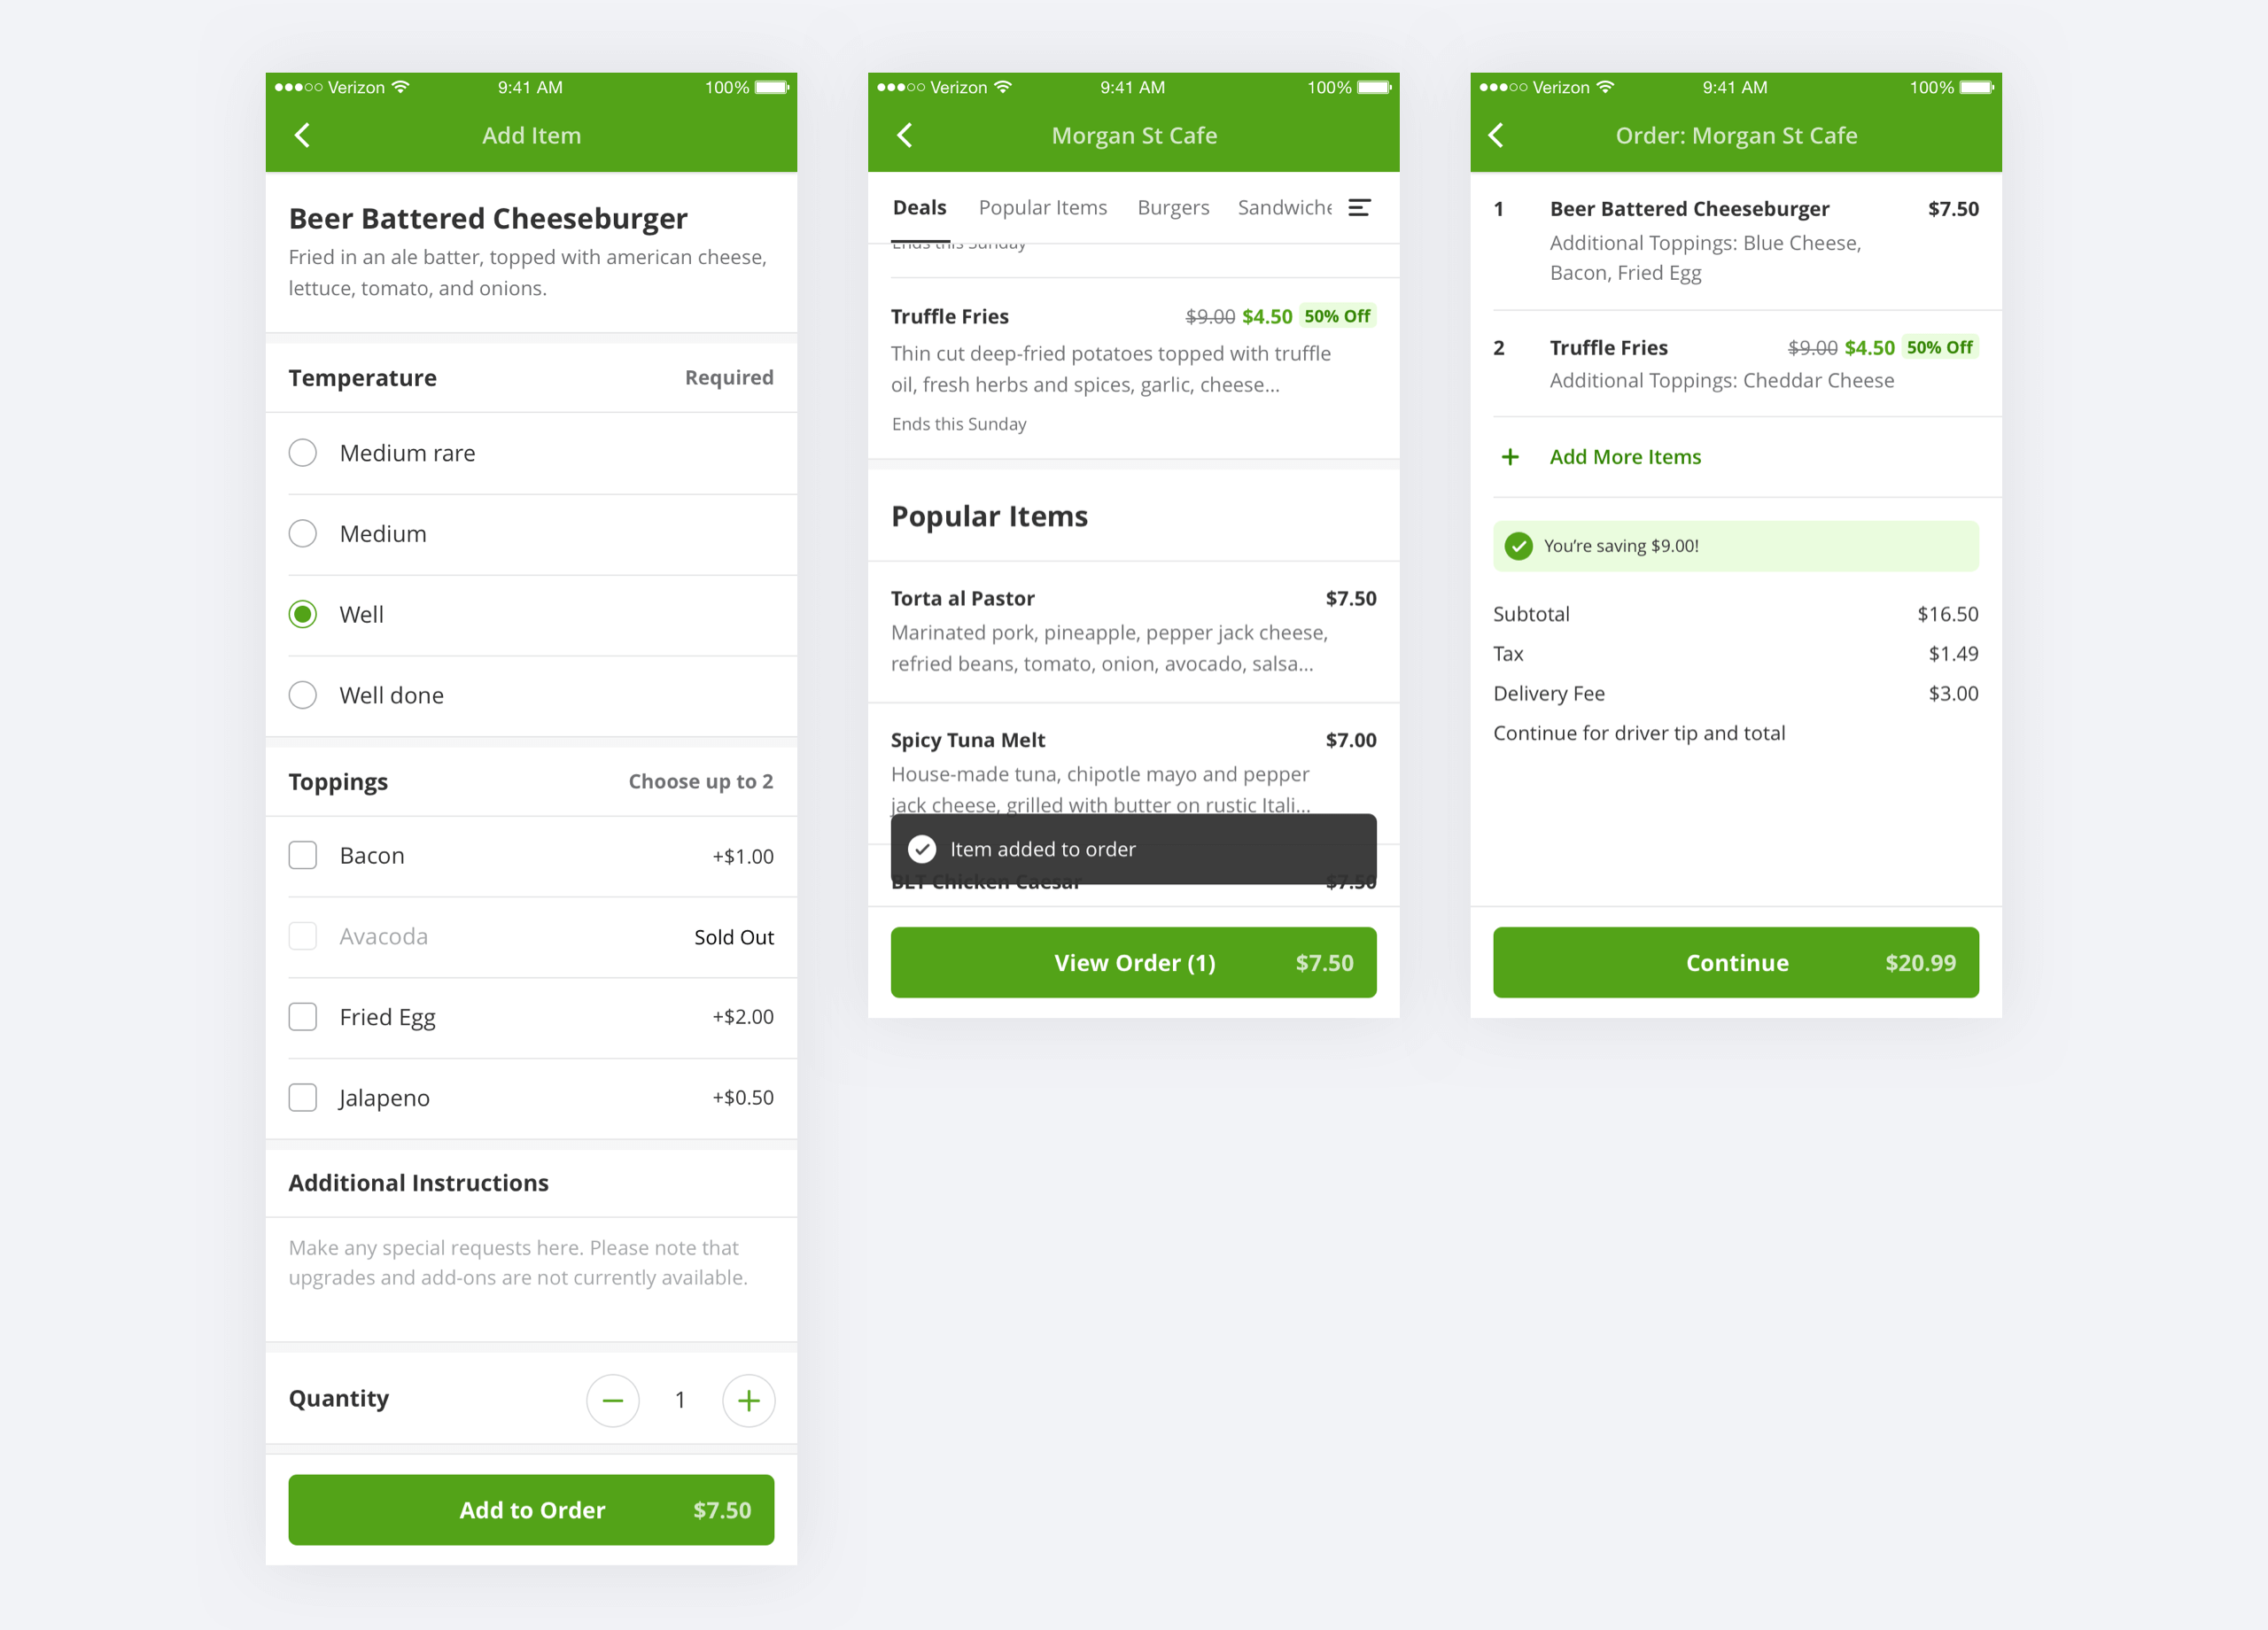Open the Burgers tab
The image size is (2268, 1630).
pyautogui.click(x=1173, y=208)
